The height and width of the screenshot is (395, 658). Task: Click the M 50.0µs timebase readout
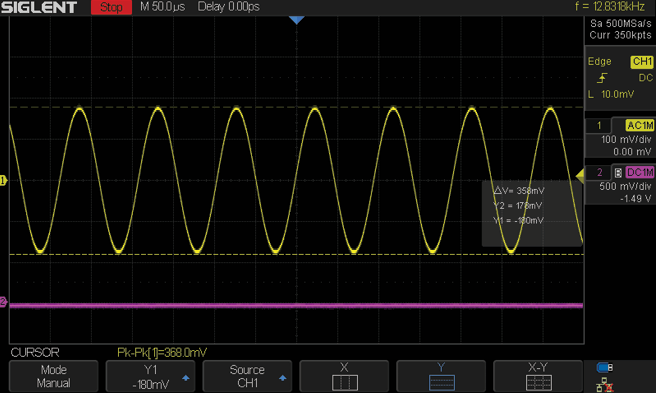click(162, 7)
